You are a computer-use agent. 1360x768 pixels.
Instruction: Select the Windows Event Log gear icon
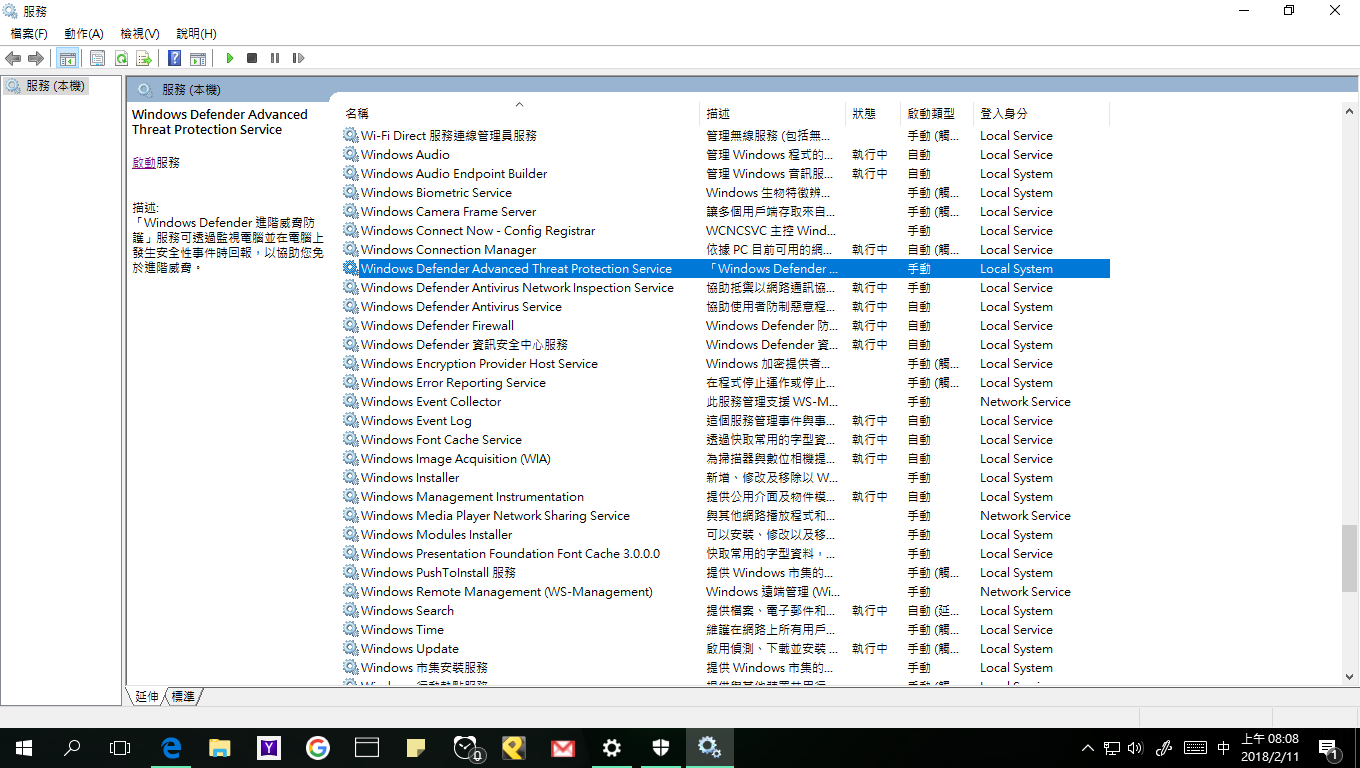tap(350, 420)
